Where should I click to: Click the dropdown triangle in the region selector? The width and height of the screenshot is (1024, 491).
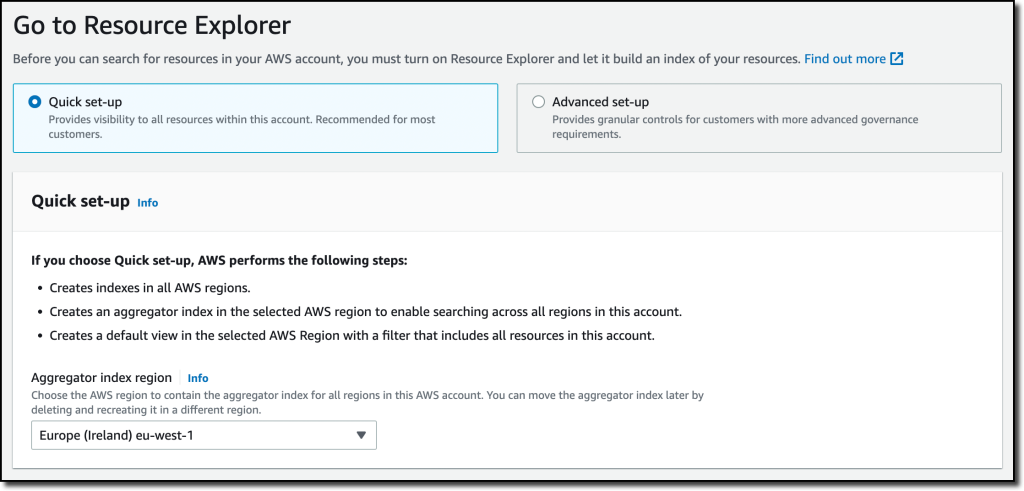tap(361, 436)
